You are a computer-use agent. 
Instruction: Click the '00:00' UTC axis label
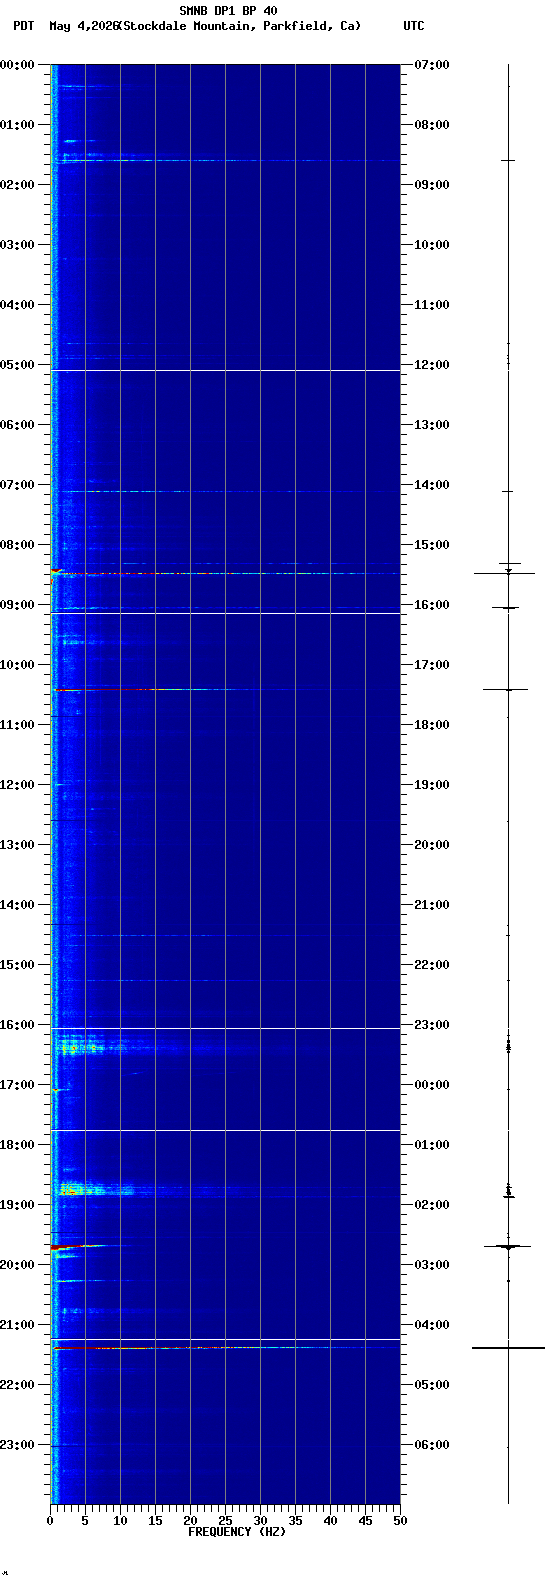[x=432, y=1085]
